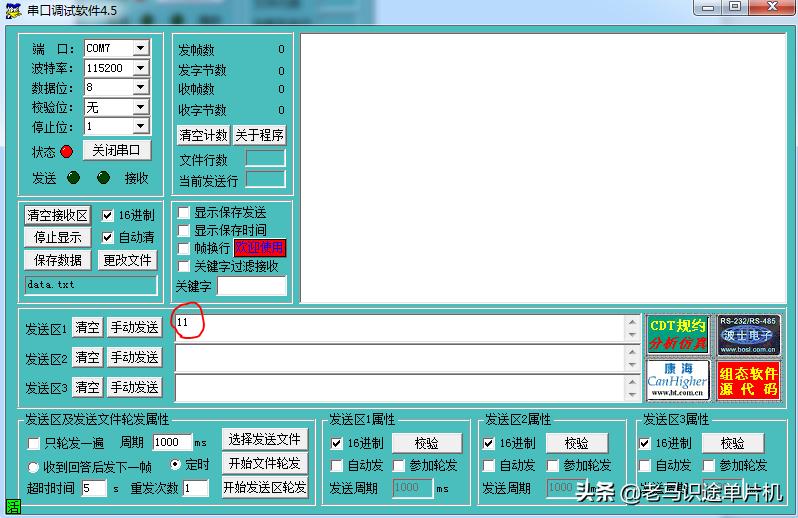
Task: Select the 收到回答后发下一帧 radio button
Action: pos(33,467)
